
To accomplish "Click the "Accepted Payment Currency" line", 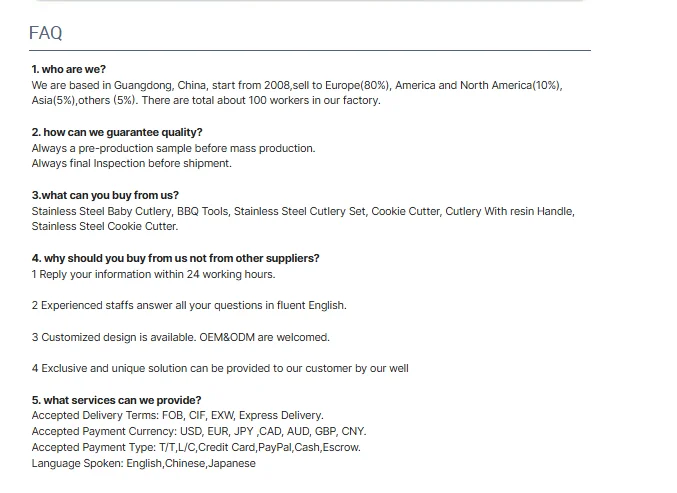I will point(199,431).
